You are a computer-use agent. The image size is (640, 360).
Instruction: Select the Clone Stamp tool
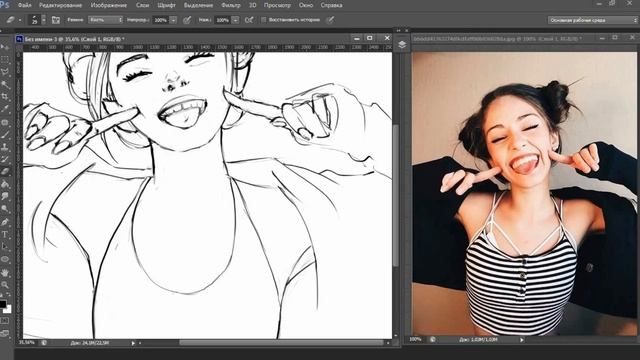[x=5, y=147]
